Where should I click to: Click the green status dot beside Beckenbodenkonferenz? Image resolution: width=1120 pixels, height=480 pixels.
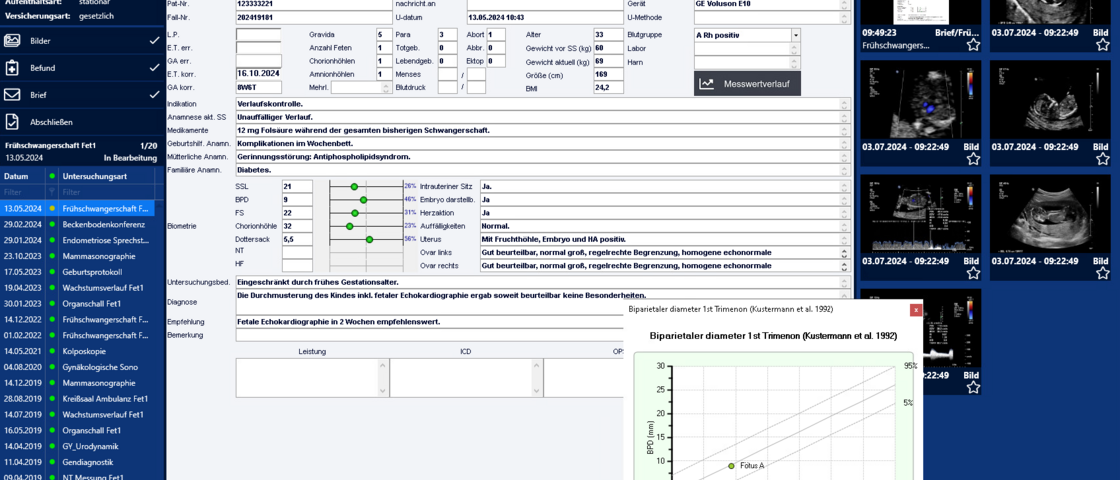pos(52,224)
